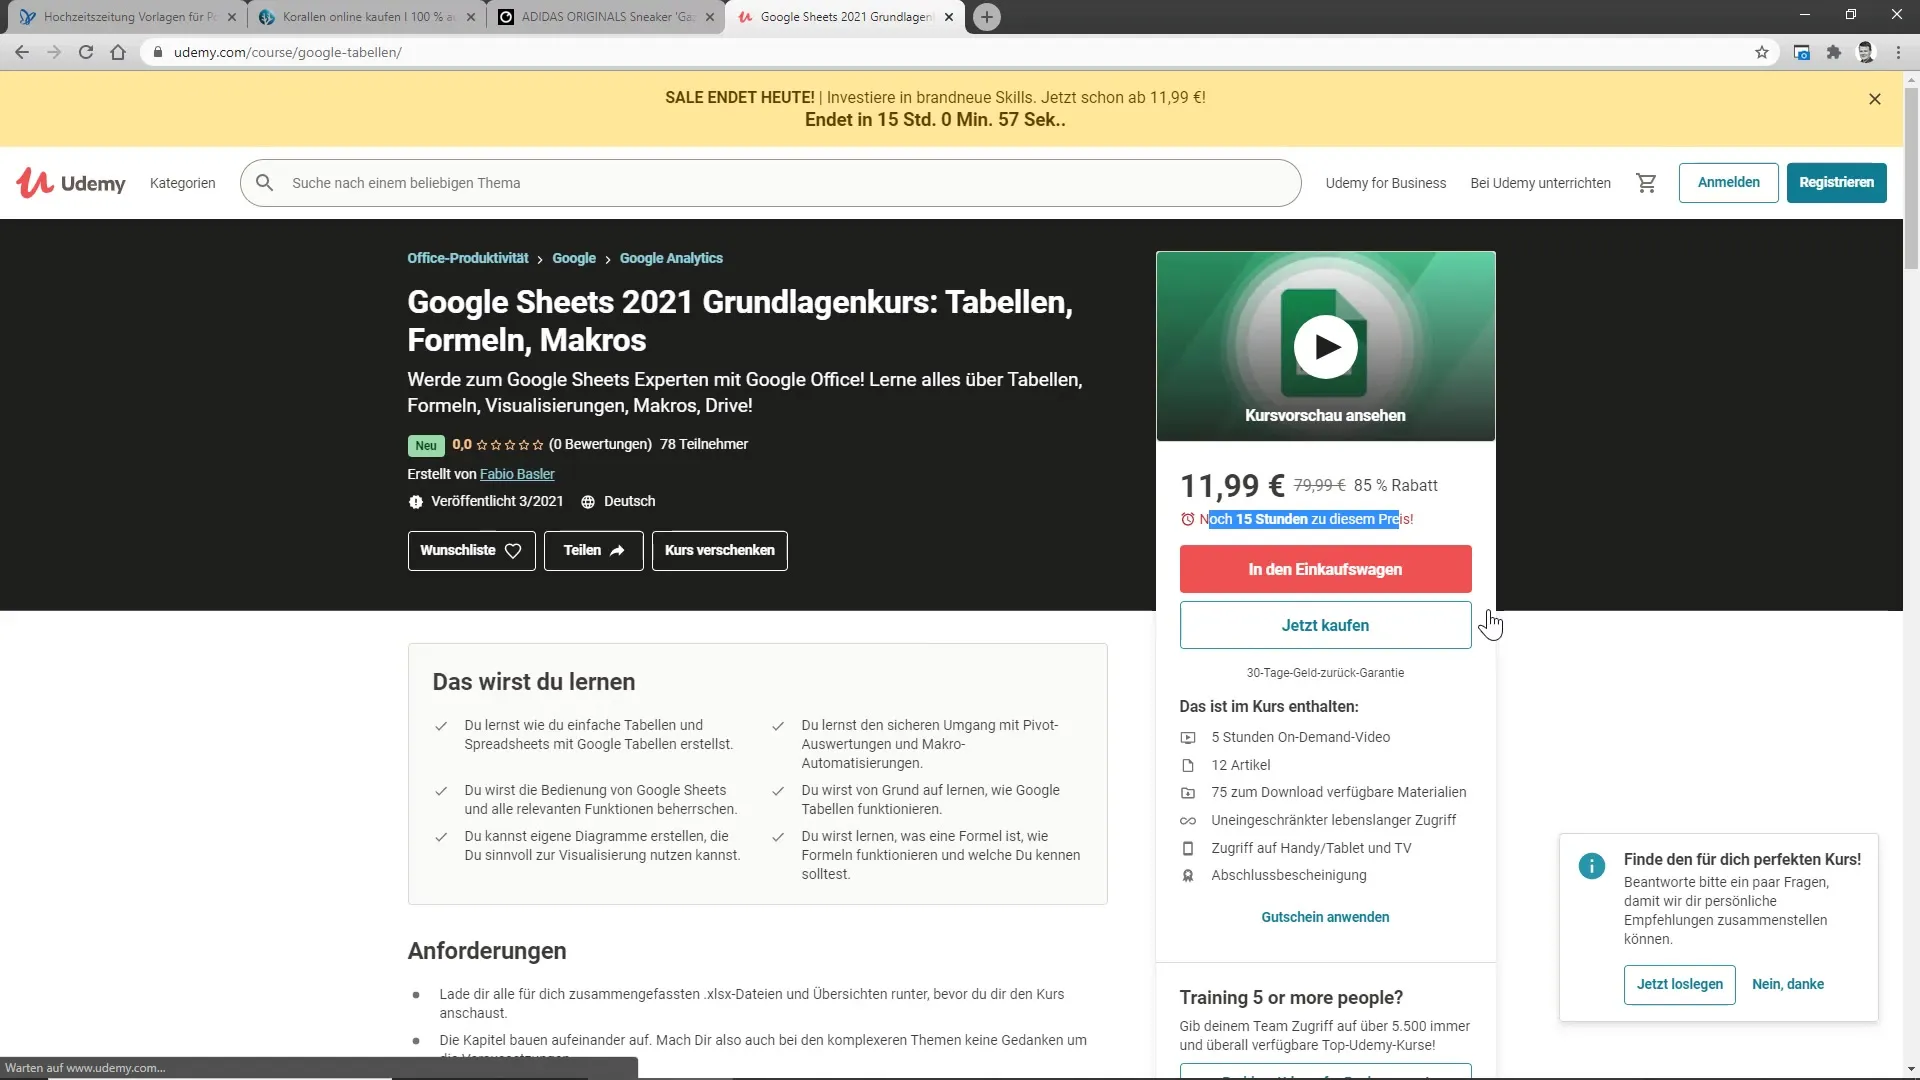Viewport: 1920px width, 1080px height.
Task: Open Chrome three-dot menu
Action: [x=1898, y=52]
